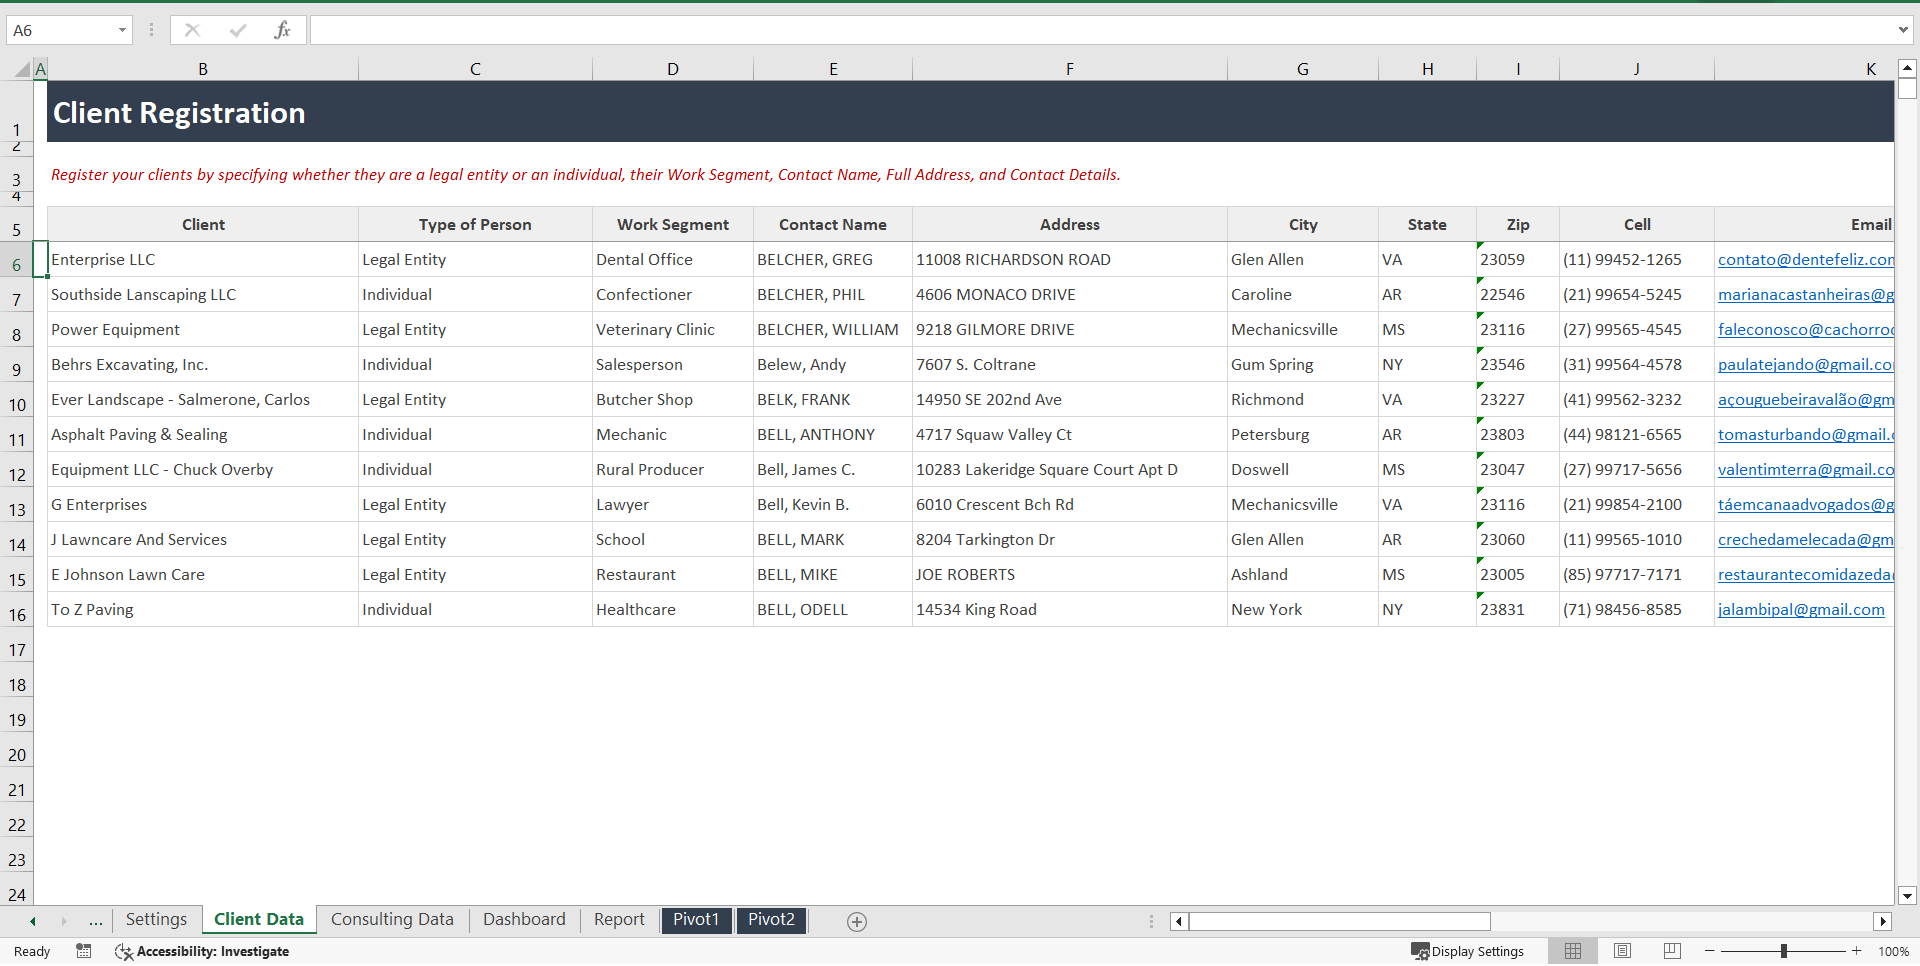
Task: Select zip code 23831 cell
Action: 1518,610
